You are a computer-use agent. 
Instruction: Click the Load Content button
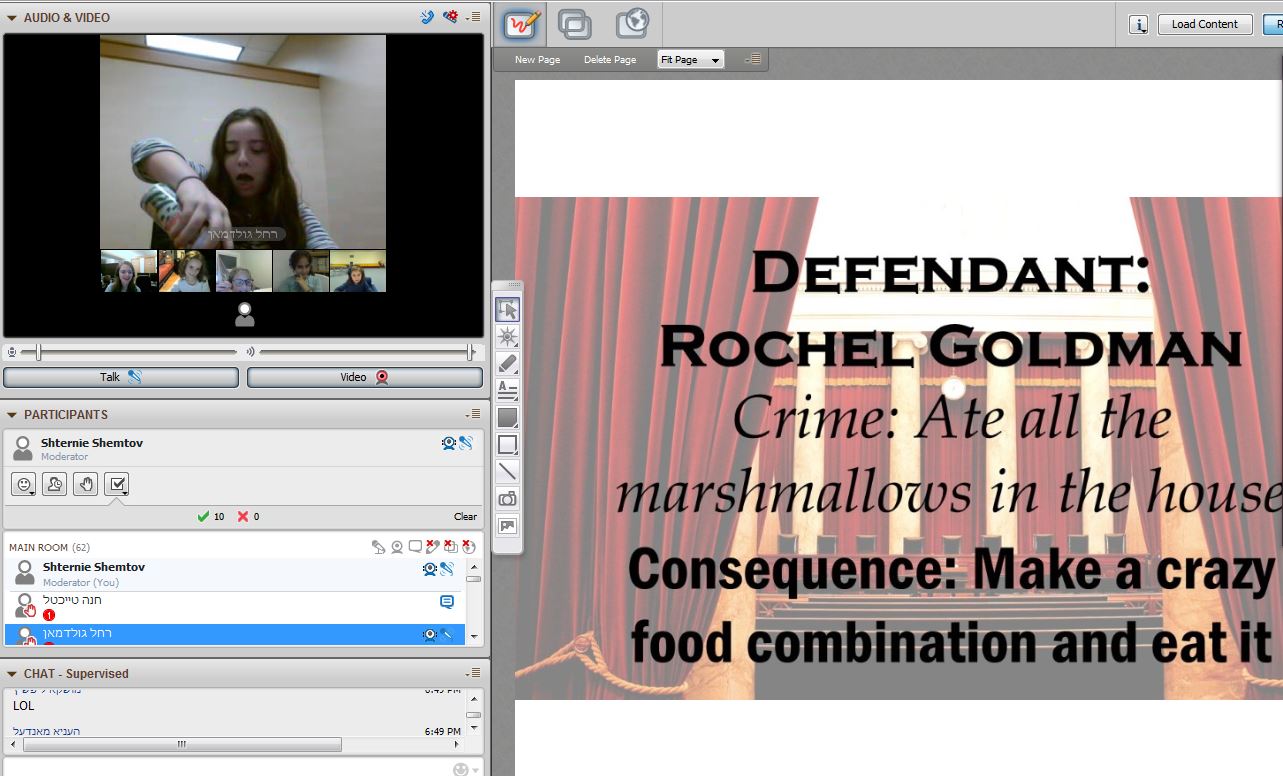point(1204,24)
